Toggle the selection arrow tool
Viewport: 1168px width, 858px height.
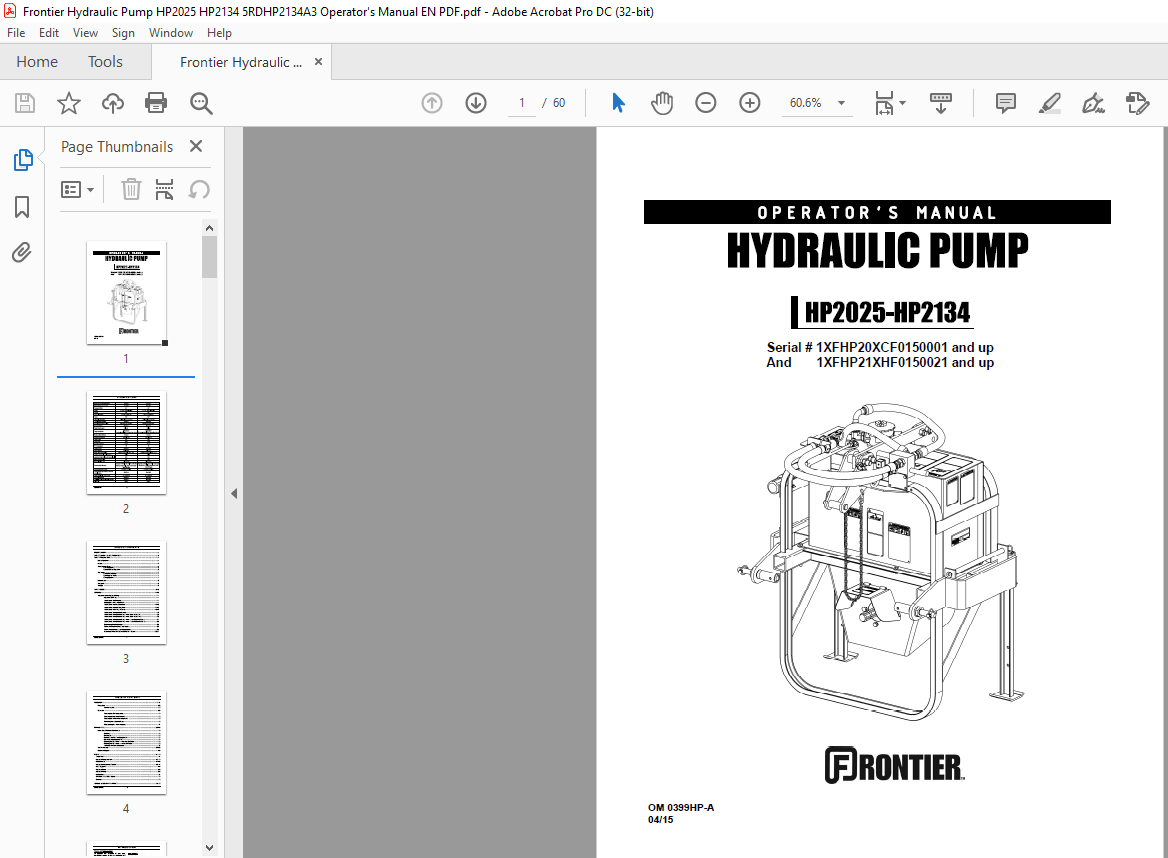pyautogui.click(x=618, y=102)
